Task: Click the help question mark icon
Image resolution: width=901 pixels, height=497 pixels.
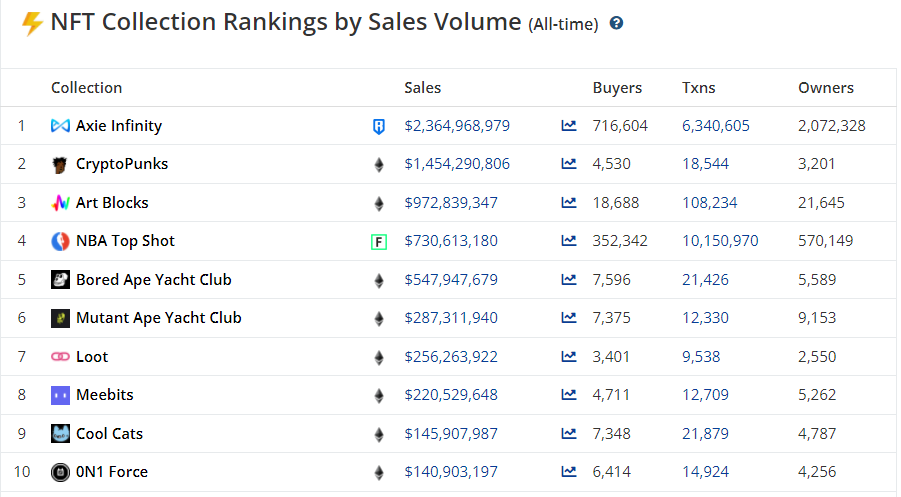Action: tap(616, 23)
